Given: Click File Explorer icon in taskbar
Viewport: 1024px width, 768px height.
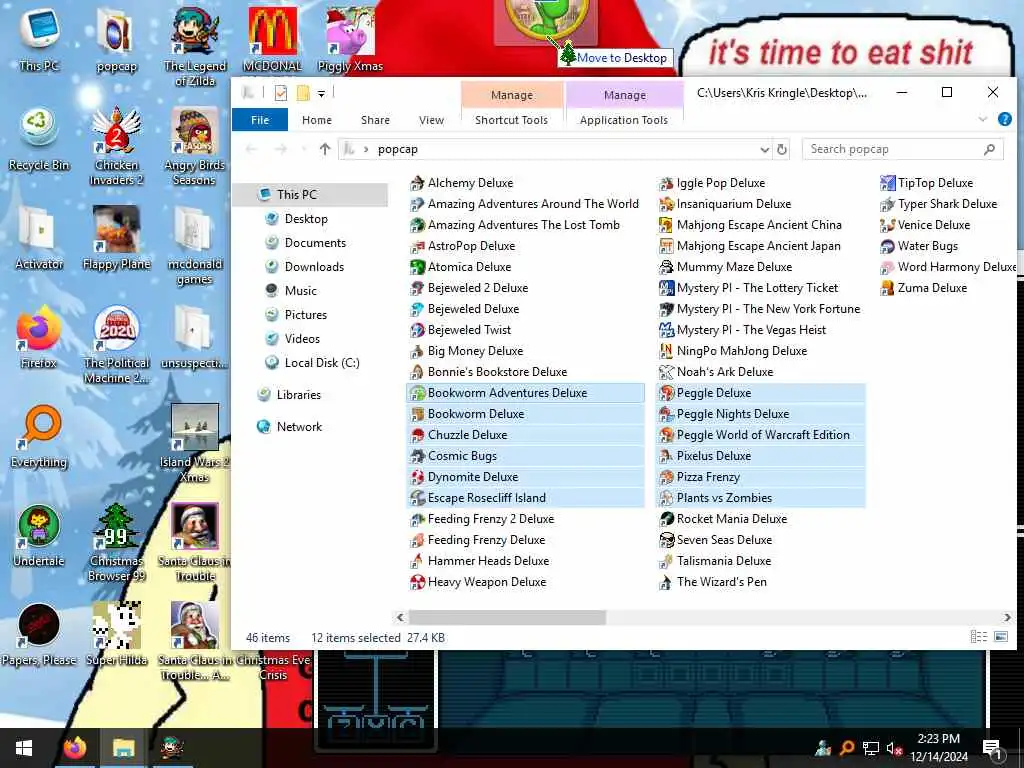Looking at the screenshot, I should coord(123,748).
